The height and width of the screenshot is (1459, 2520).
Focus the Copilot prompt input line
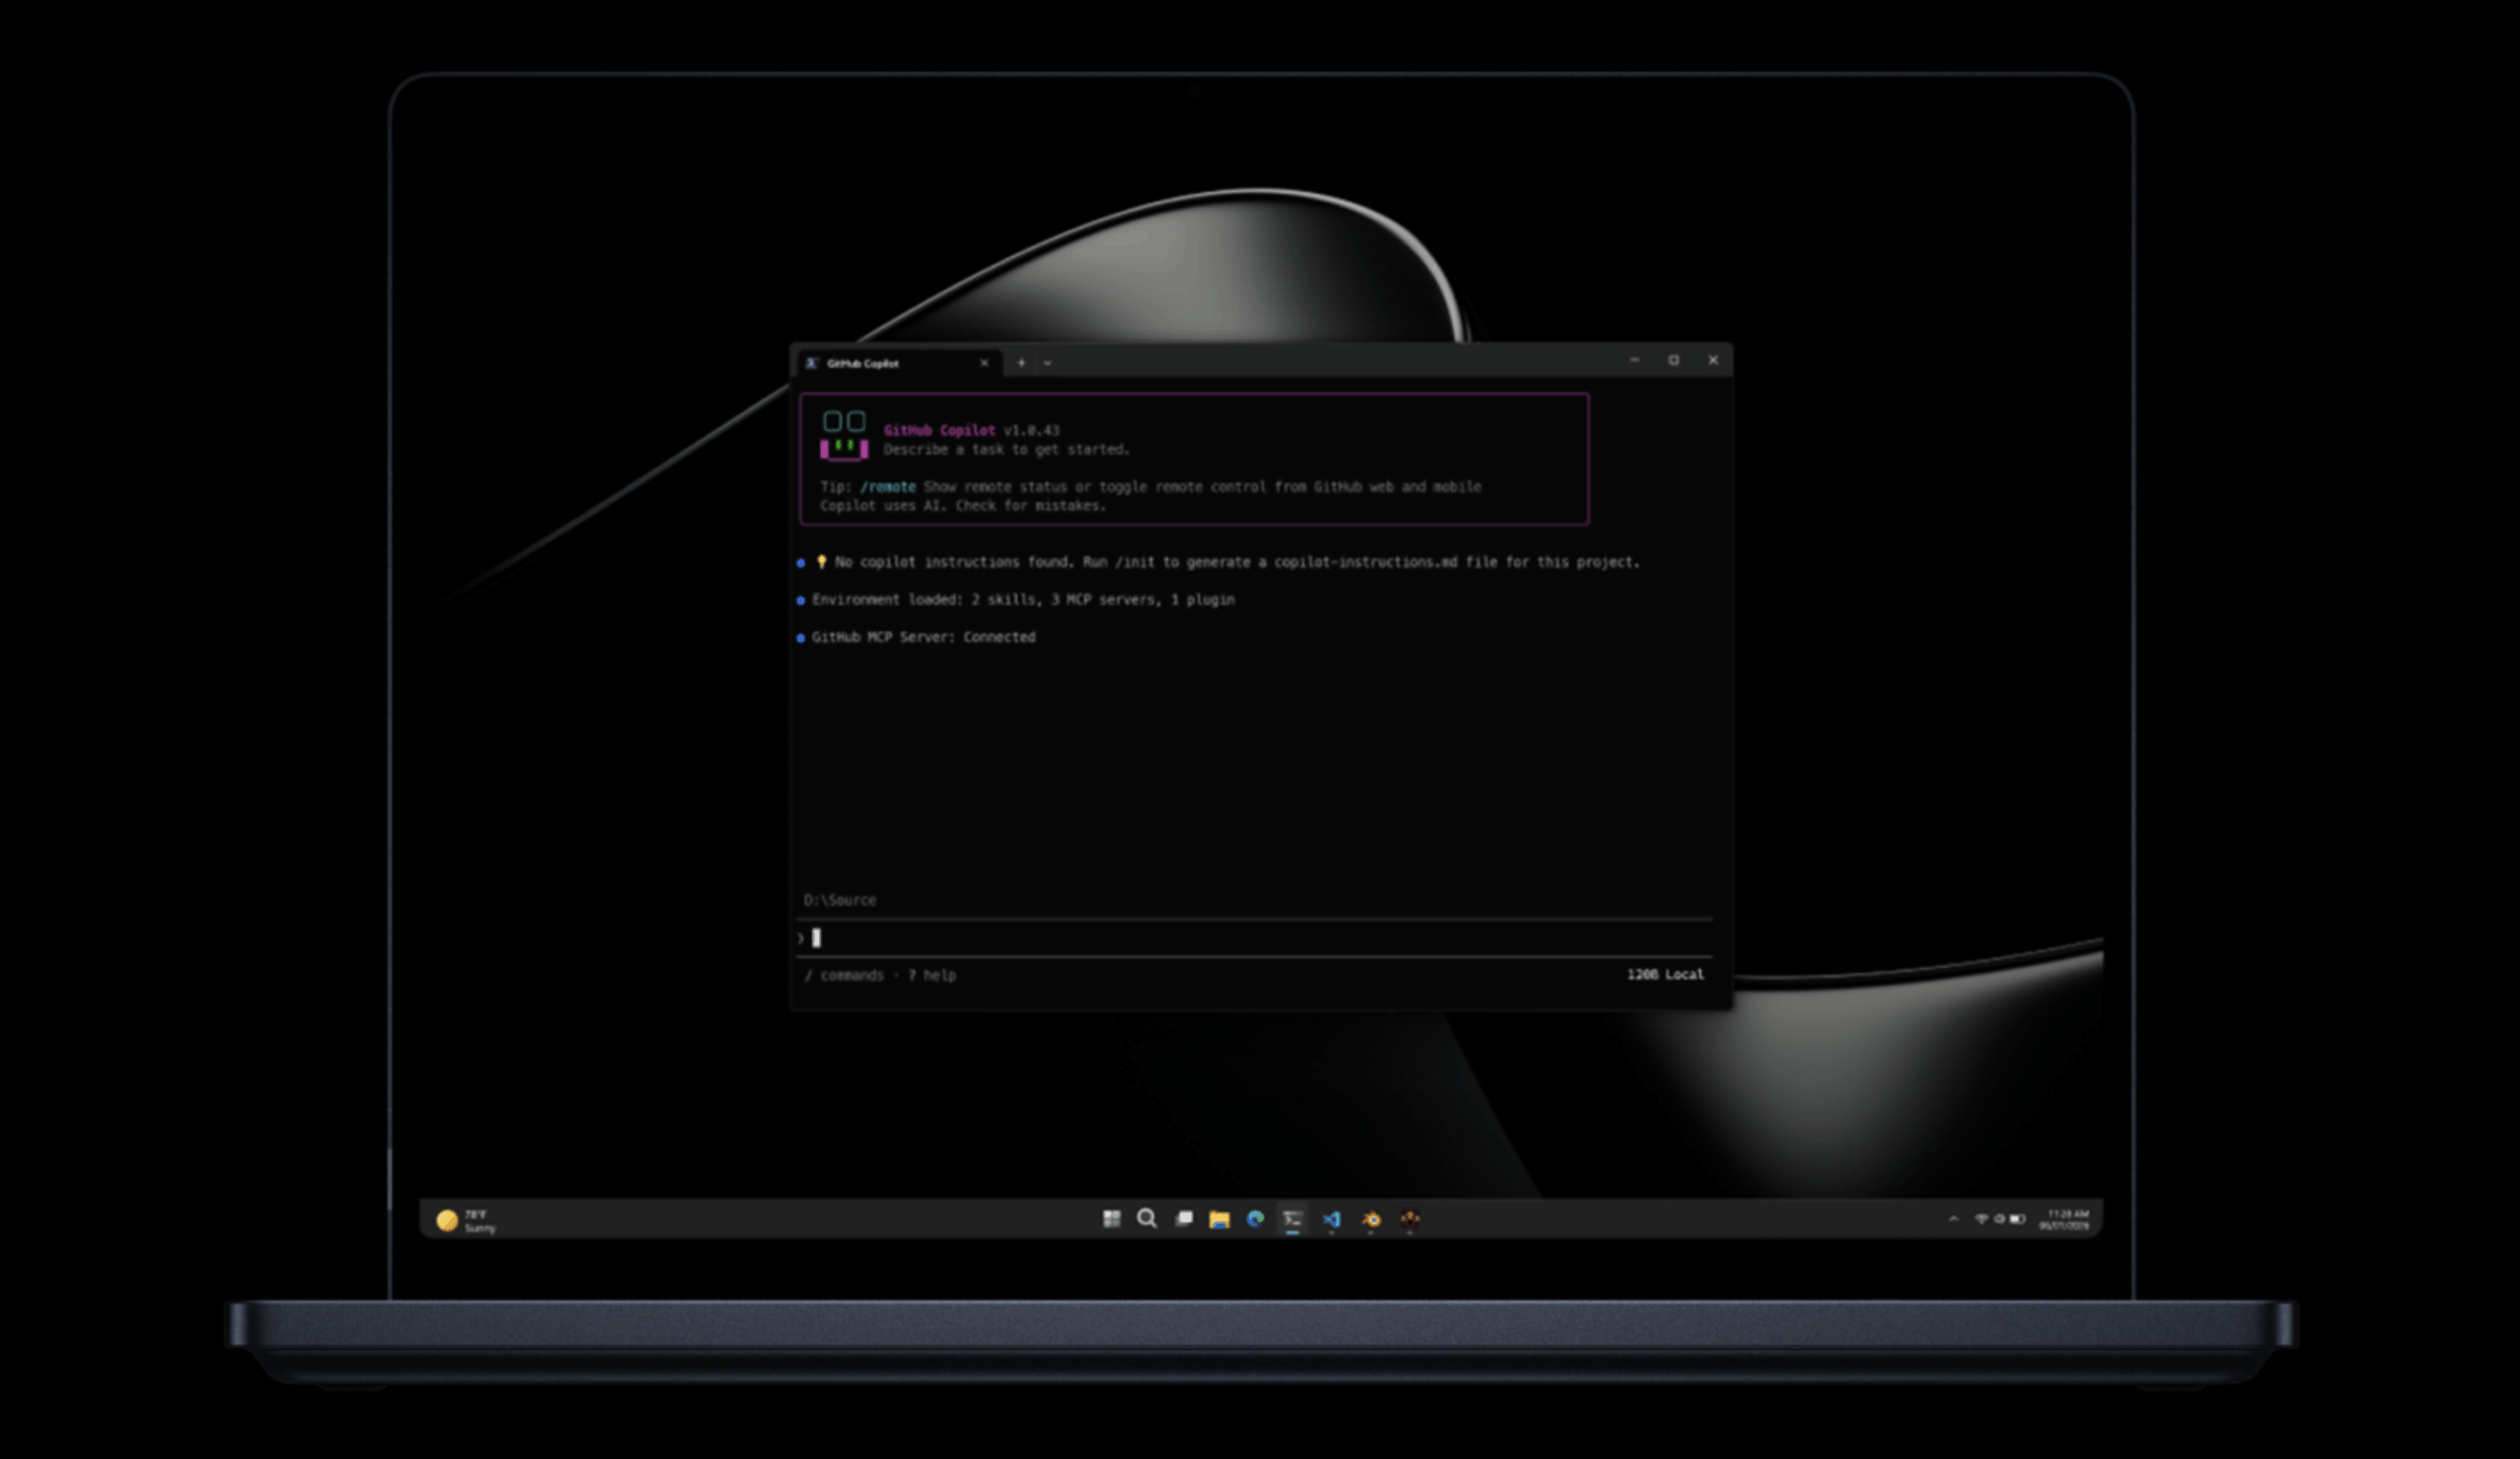click(1255, 938)
